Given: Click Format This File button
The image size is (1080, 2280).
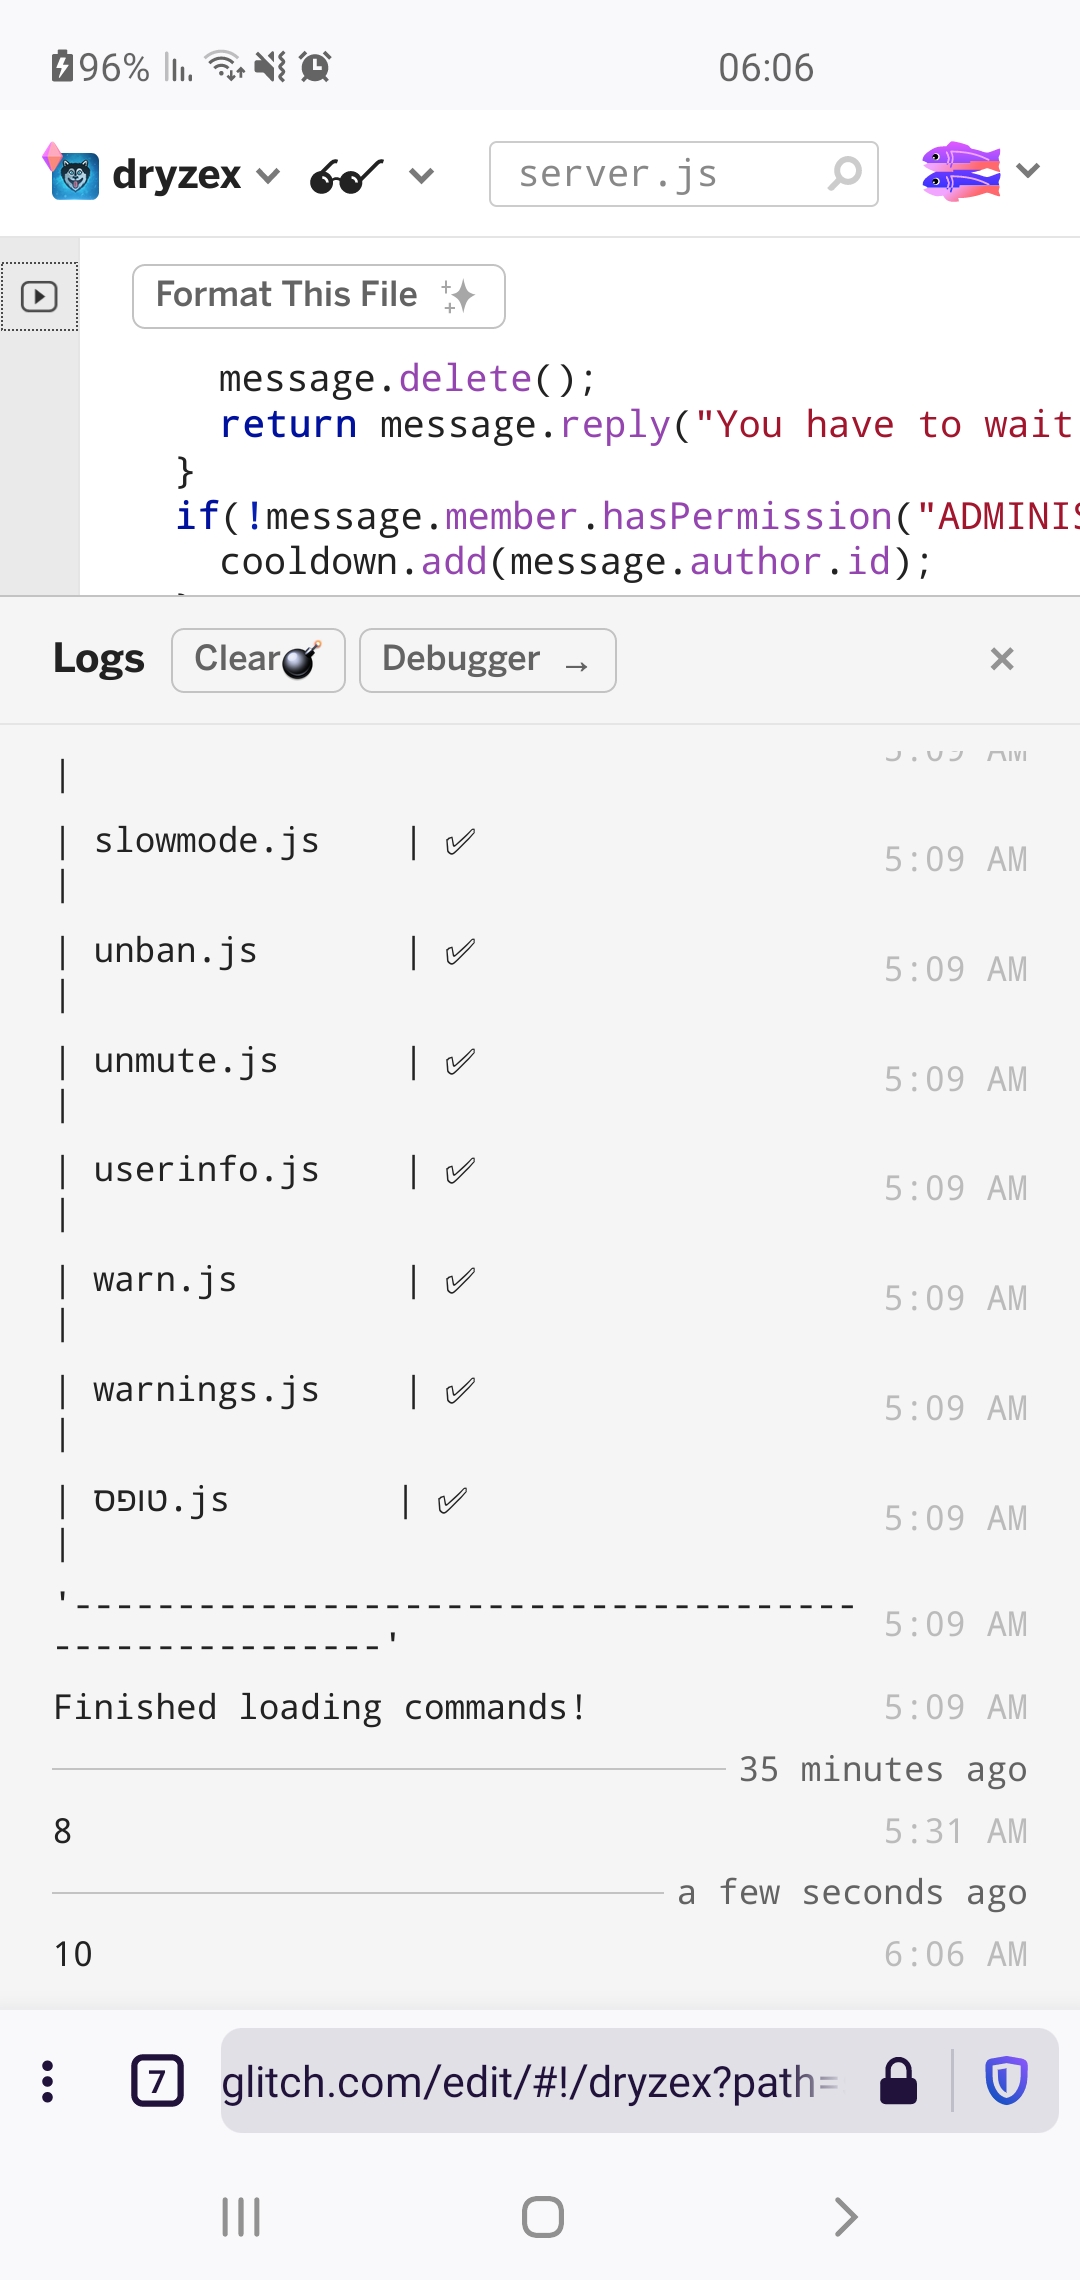Looking at the screenshot, I should pyautogui.click(x=318, y=296).
